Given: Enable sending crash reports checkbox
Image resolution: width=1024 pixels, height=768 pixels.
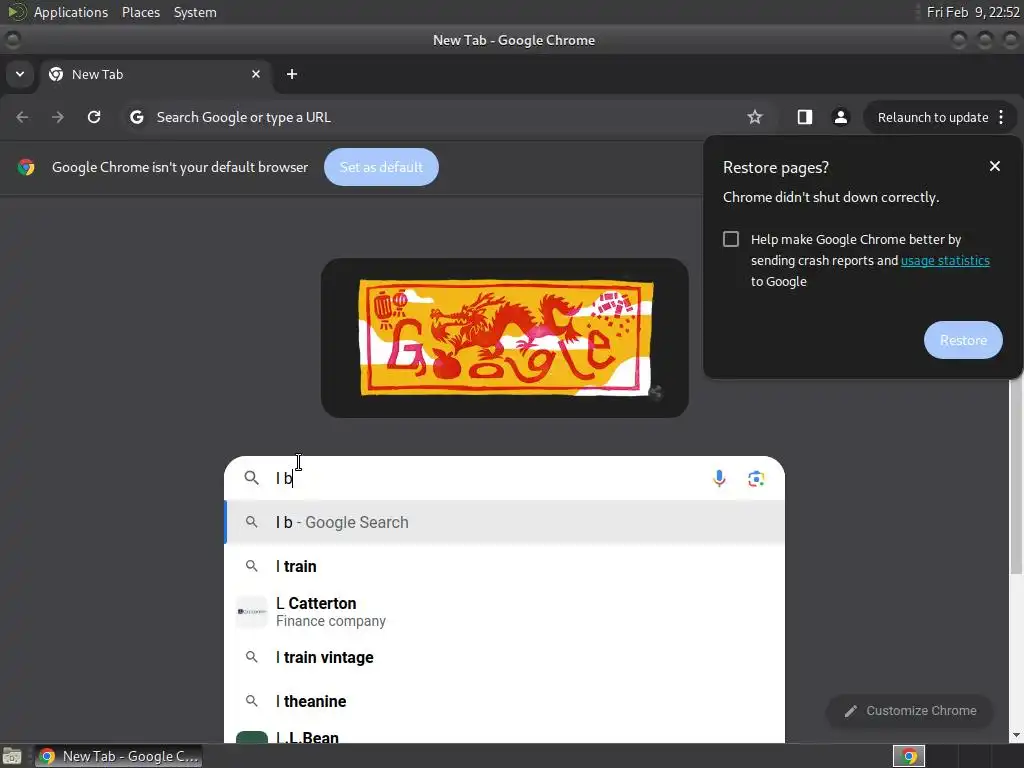Looking at the screenshot, I should pos(731,239).
